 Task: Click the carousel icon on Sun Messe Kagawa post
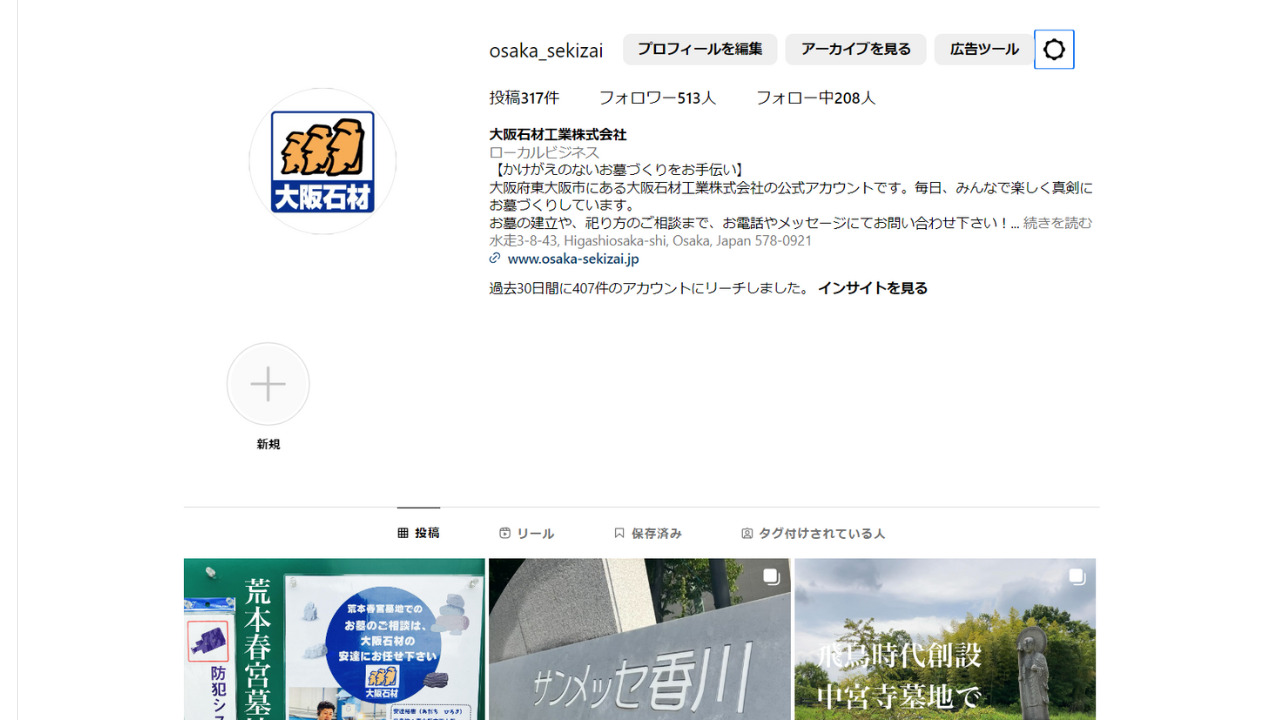(771, 576)
